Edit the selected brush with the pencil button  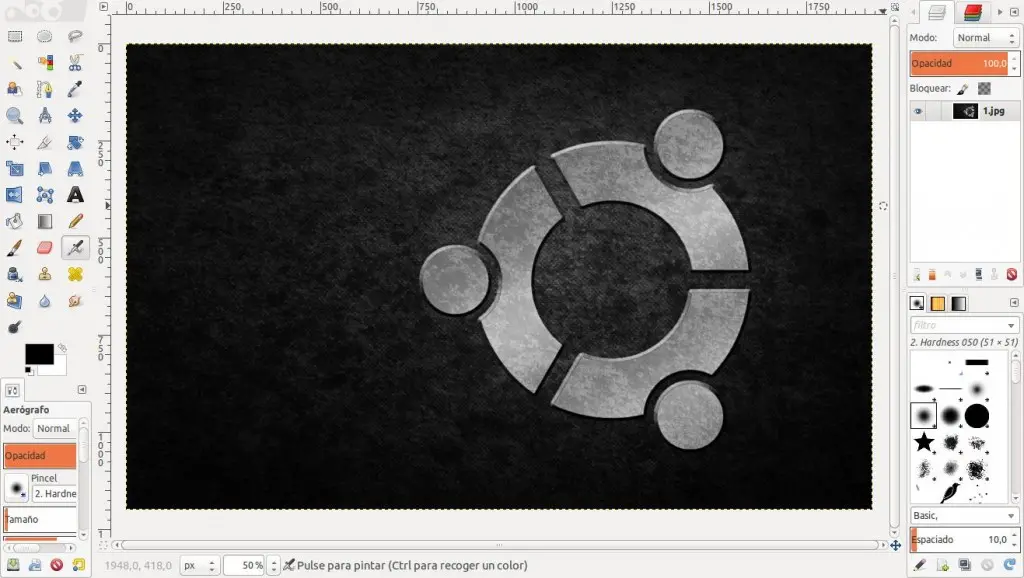tap(920, 565)
